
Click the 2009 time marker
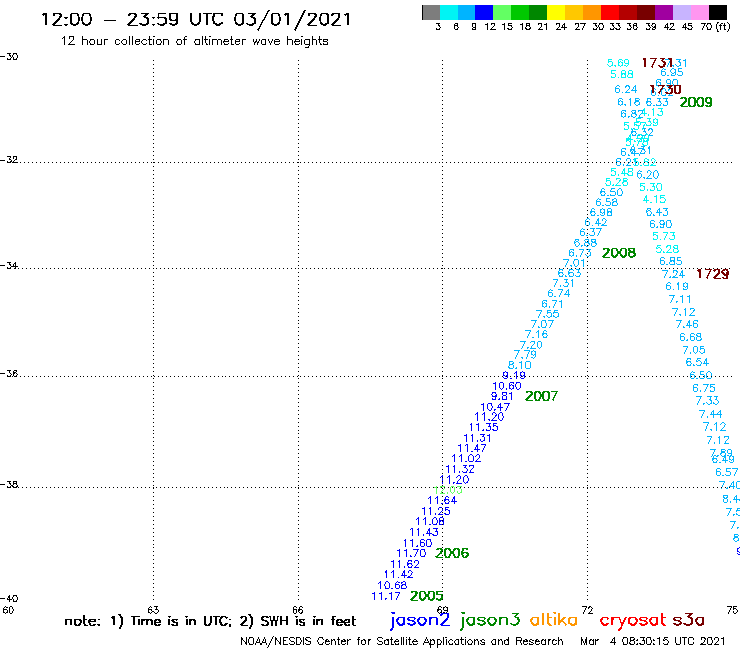(696, 102)
